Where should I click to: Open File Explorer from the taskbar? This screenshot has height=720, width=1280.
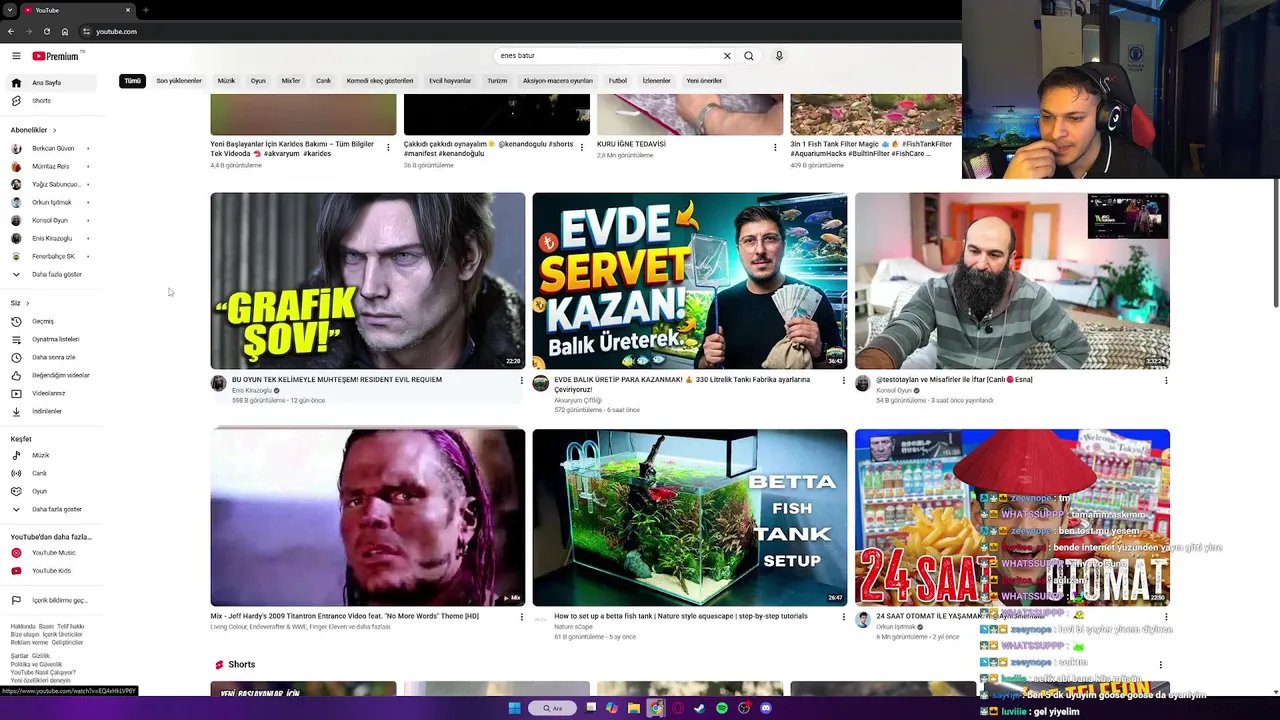point(634,708)
